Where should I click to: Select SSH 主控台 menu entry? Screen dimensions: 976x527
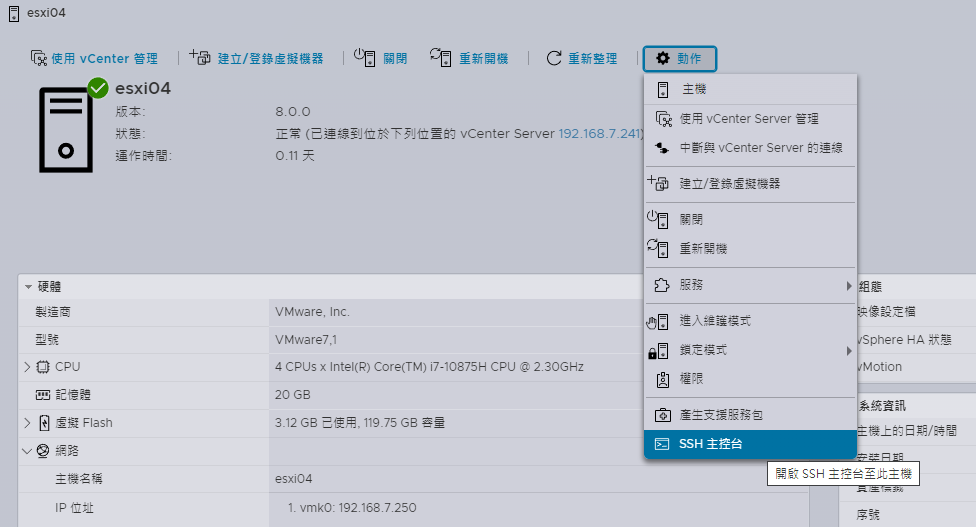point(750,444)
